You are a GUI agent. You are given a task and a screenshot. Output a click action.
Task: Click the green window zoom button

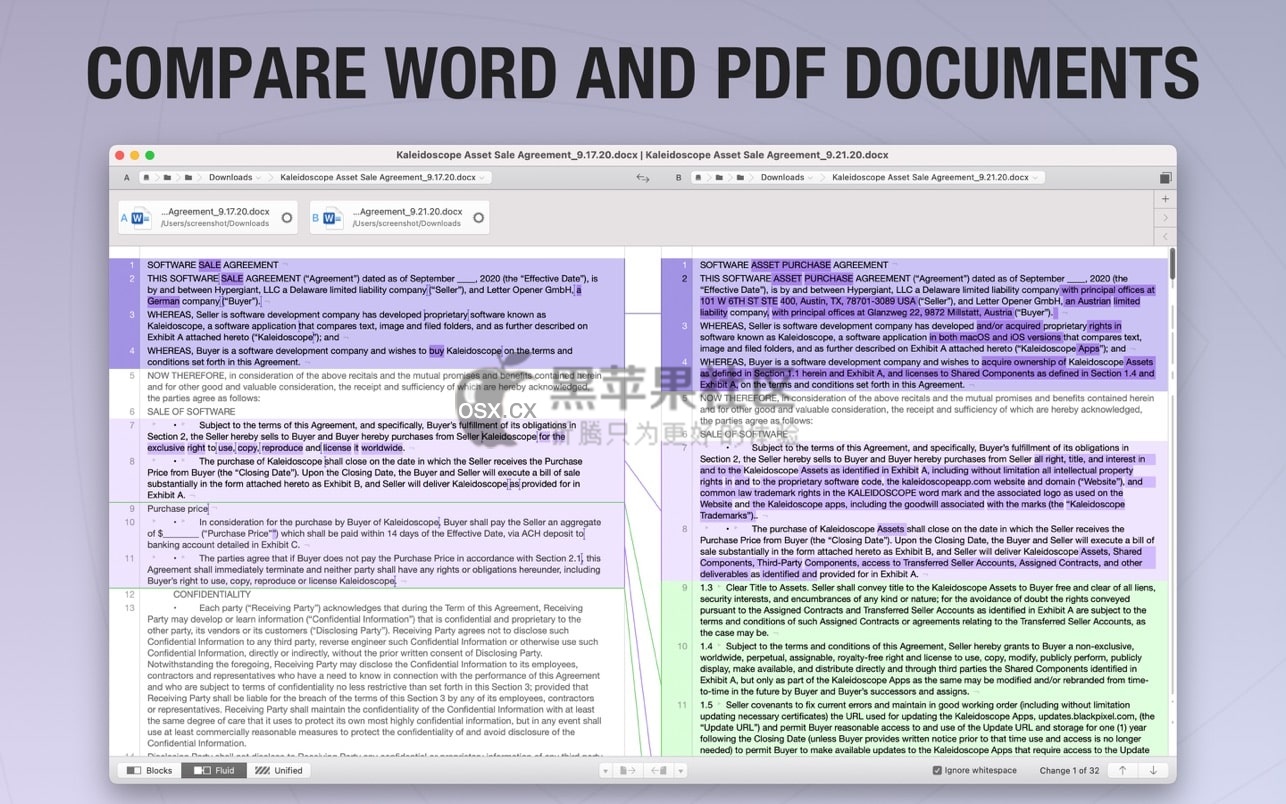click(150, 155)
